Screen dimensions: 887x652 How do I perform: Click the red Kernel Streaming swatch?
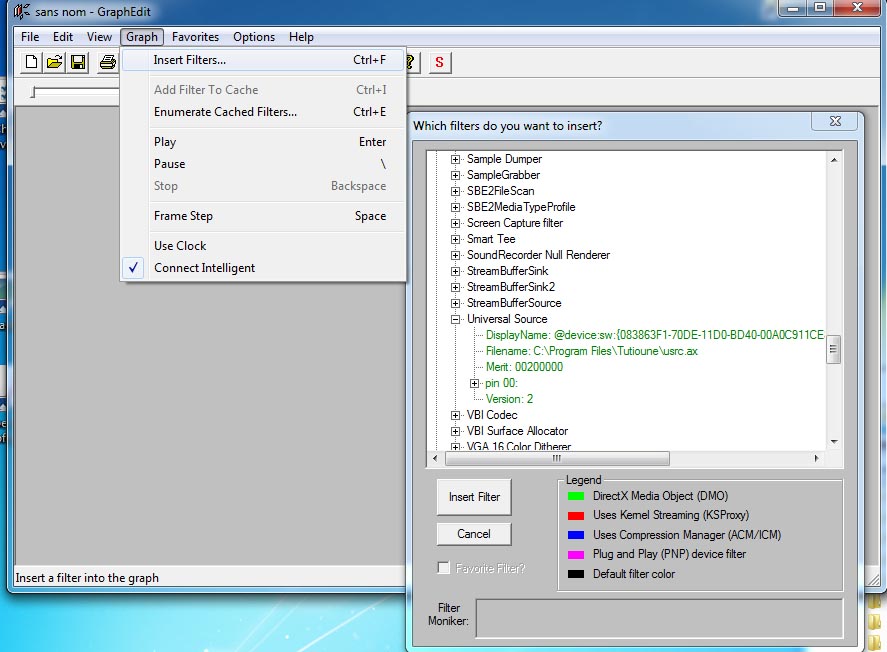(x=576, y=516)
